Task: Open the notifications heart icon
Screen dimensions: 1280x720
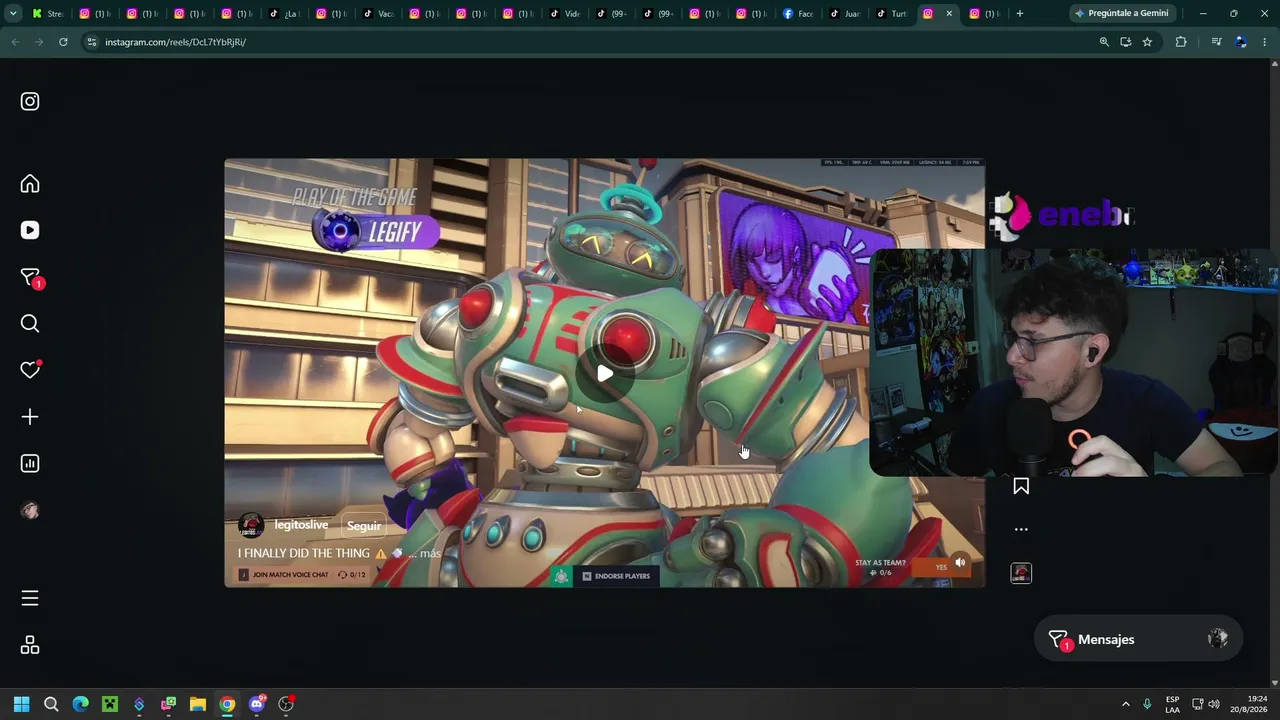Action: (30, 370)
